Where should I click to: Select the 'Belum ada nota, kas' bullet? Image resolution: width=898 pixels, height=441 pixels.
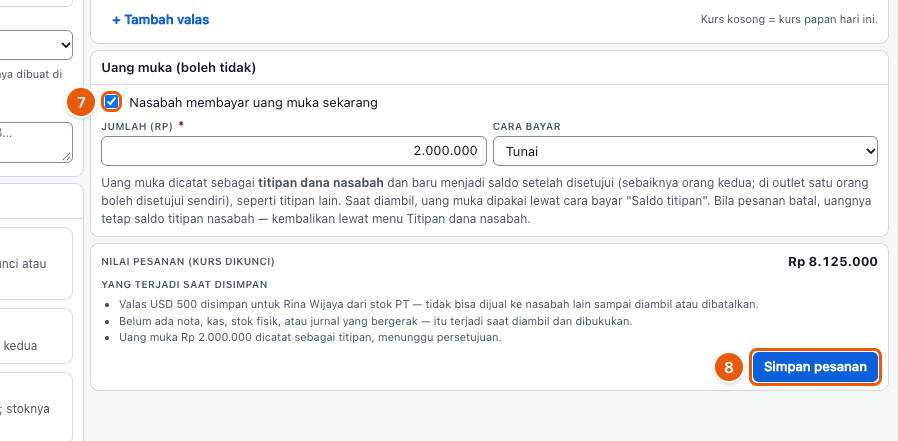[376, 321]
